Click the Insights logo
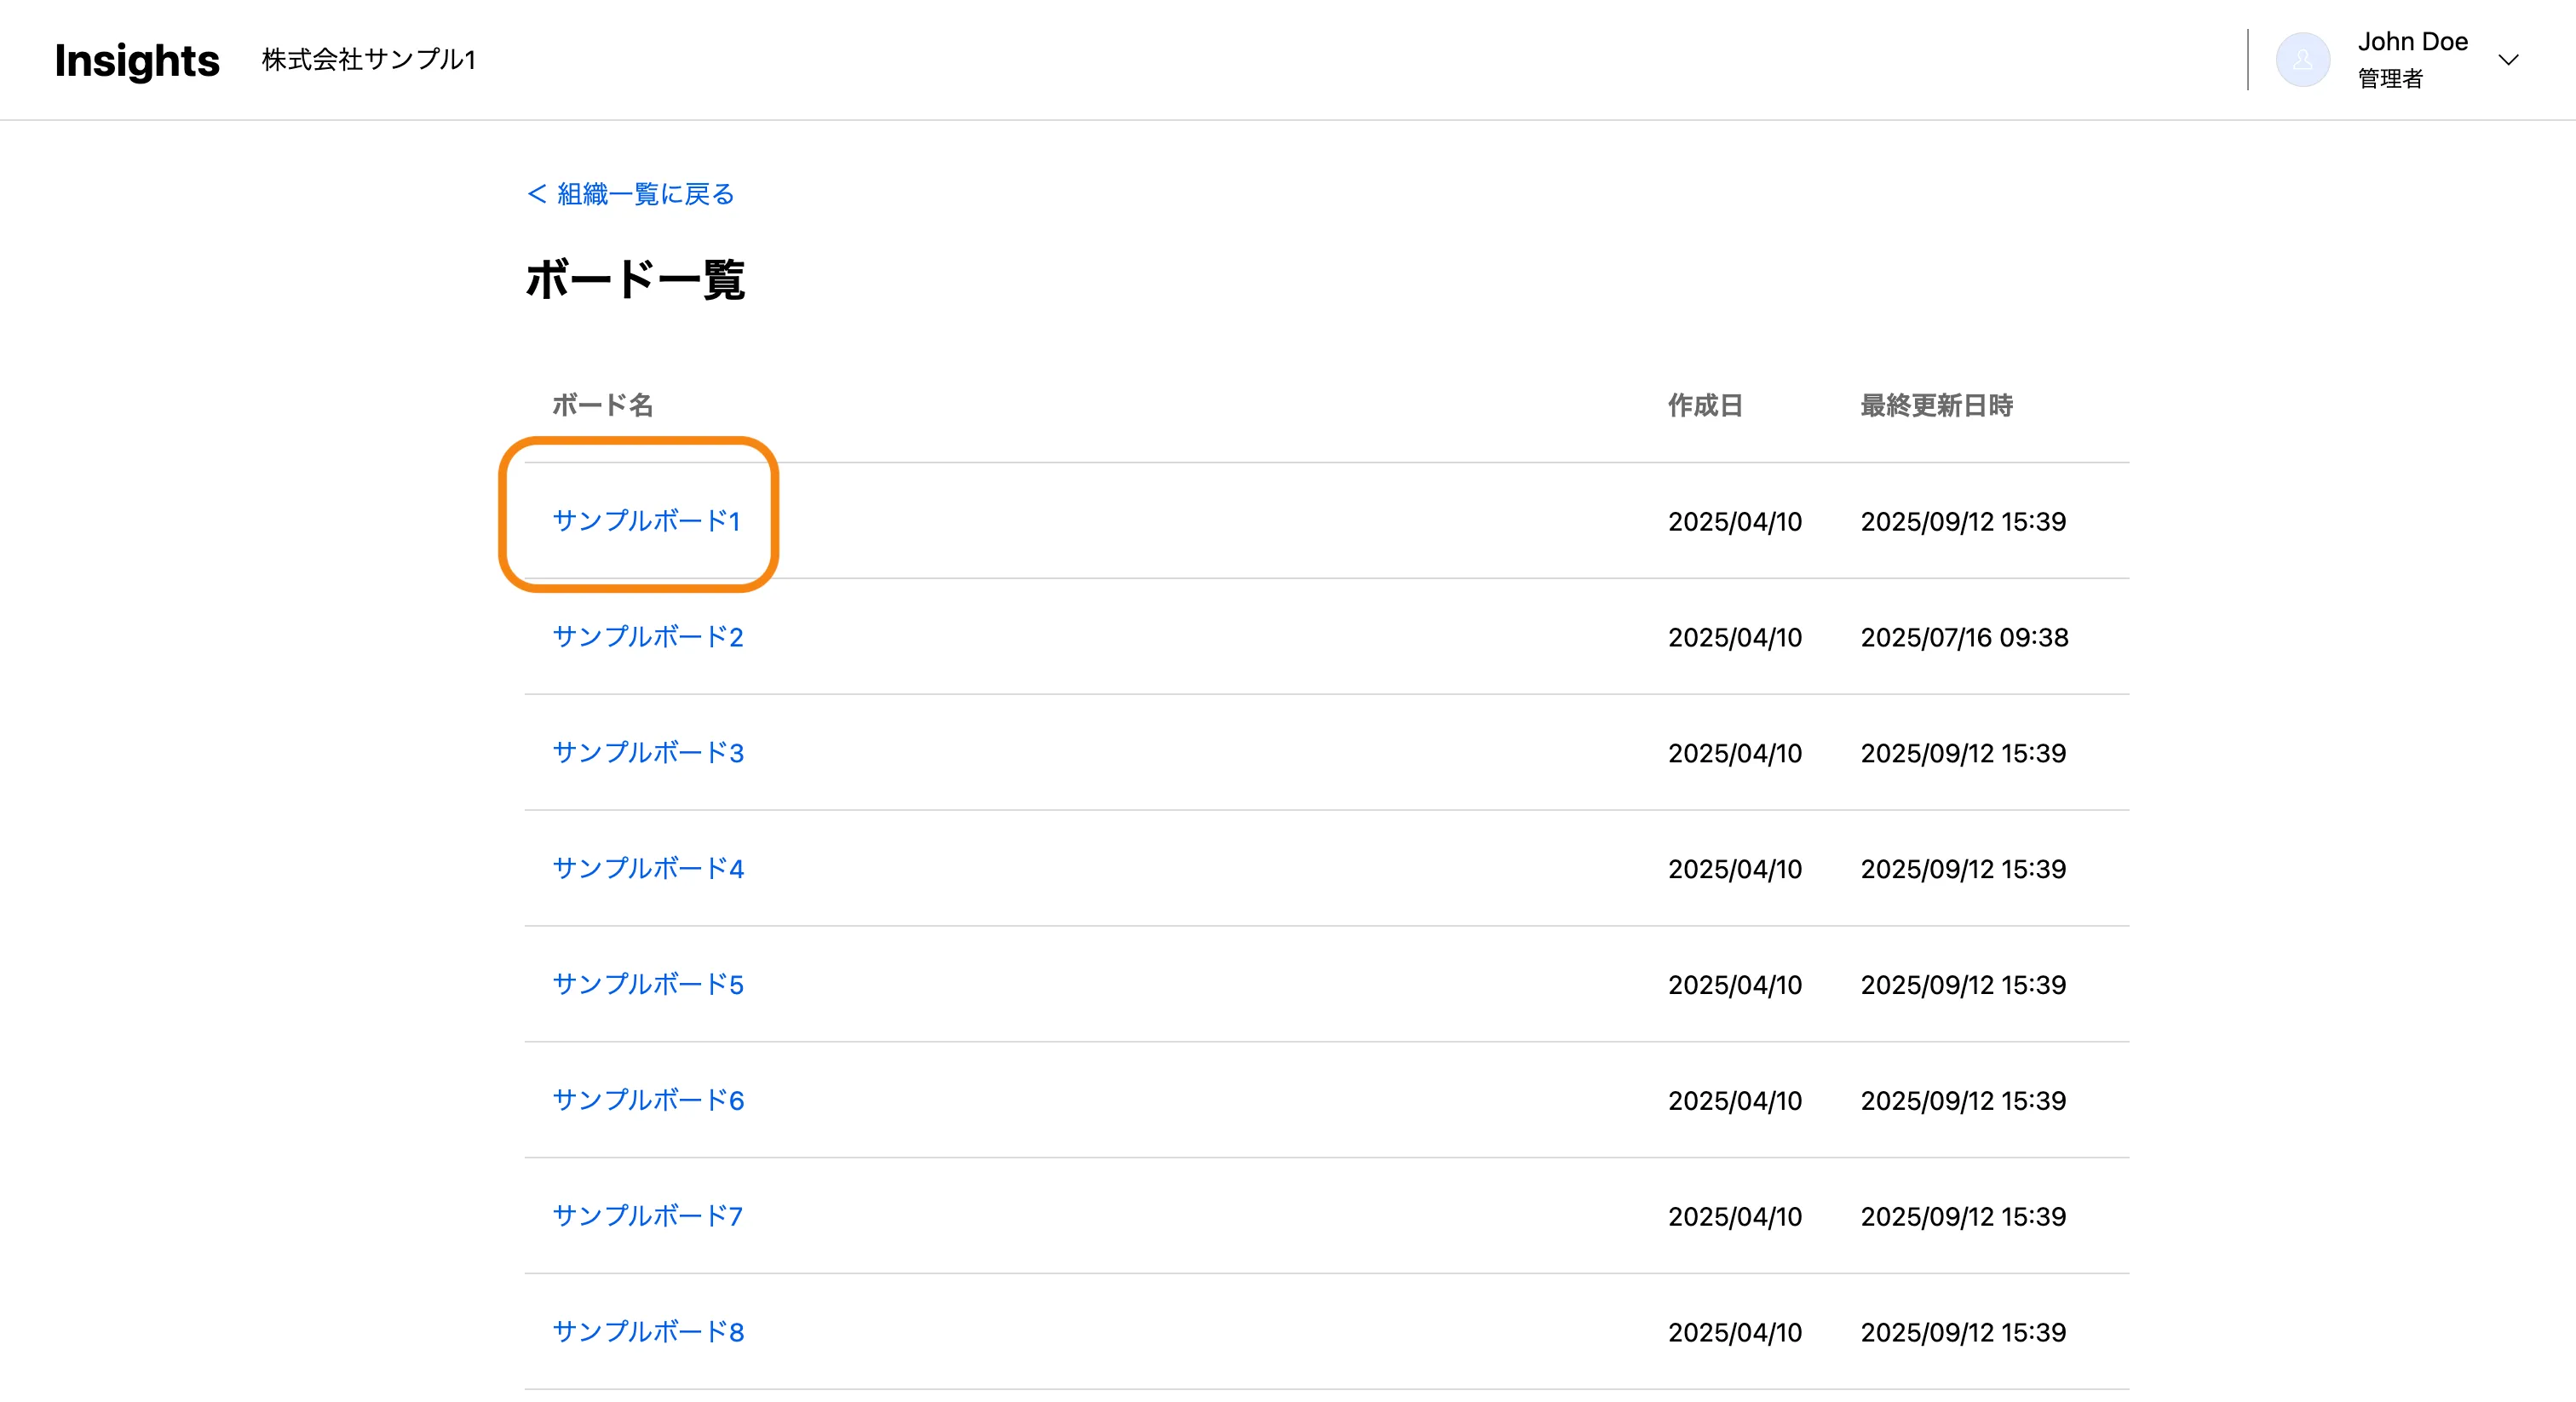The height and width of the screenshot is (1402, 2576). pyautogui.click(x=137, y=60)
